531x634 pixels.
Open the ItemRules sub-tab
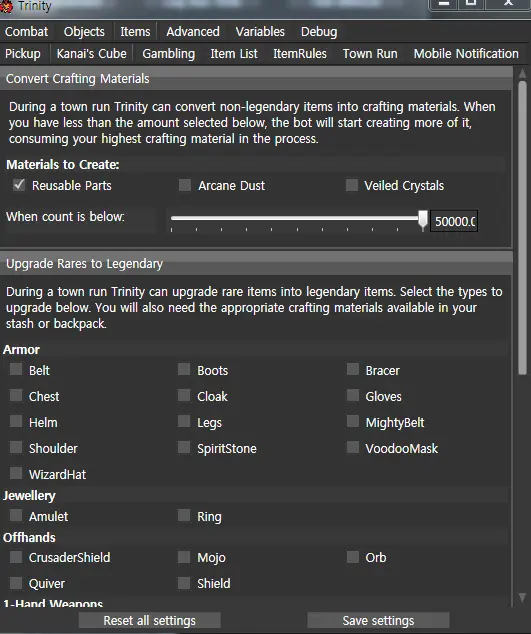click(x=300, y=54)
